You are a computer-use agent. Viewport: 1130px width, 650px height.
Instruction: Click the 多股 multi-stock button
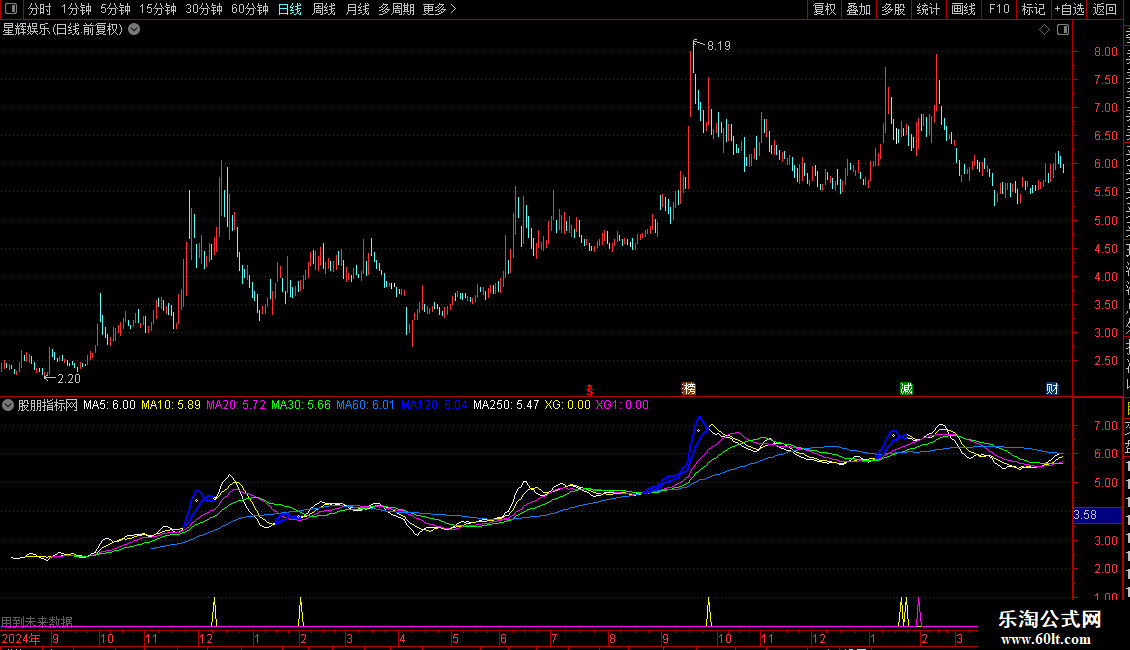click(x=894, y=9)
